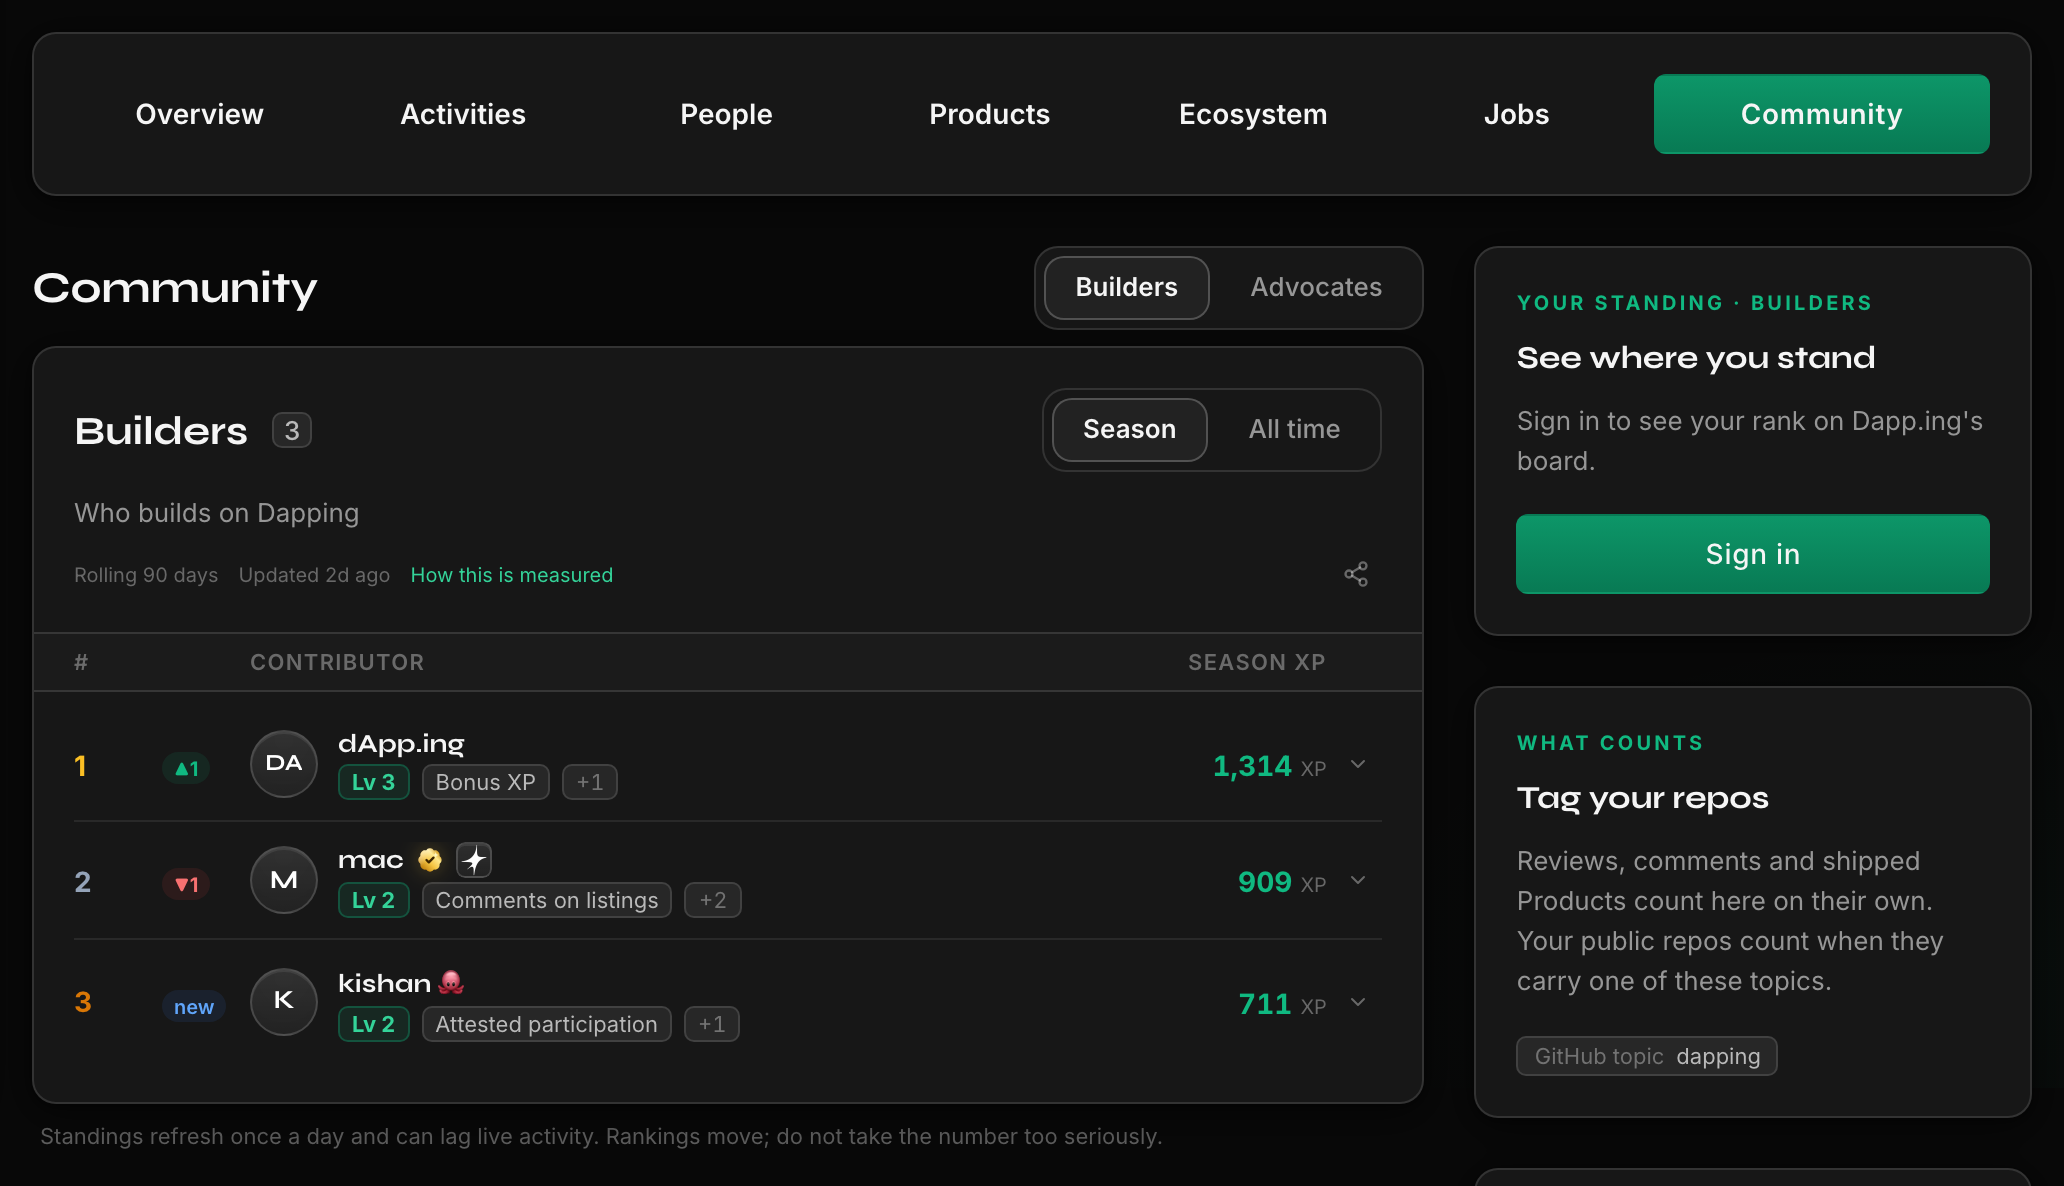Expand kishan's 711 XP row chevron
The height and width of the screenshot is (1186, 2064).
(x=1358, y=1003)
